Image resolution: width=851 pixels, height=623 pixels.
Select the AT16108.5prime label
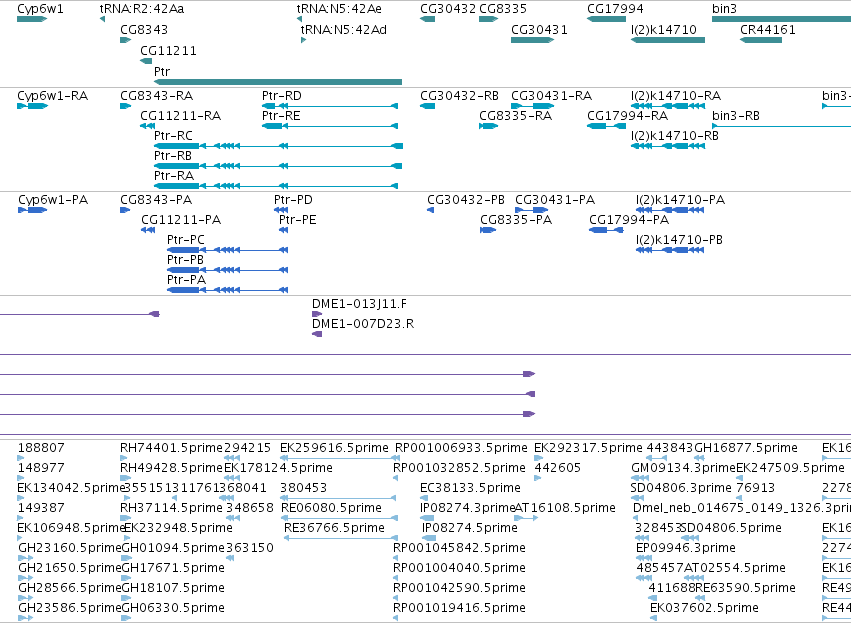coord(564,508)
